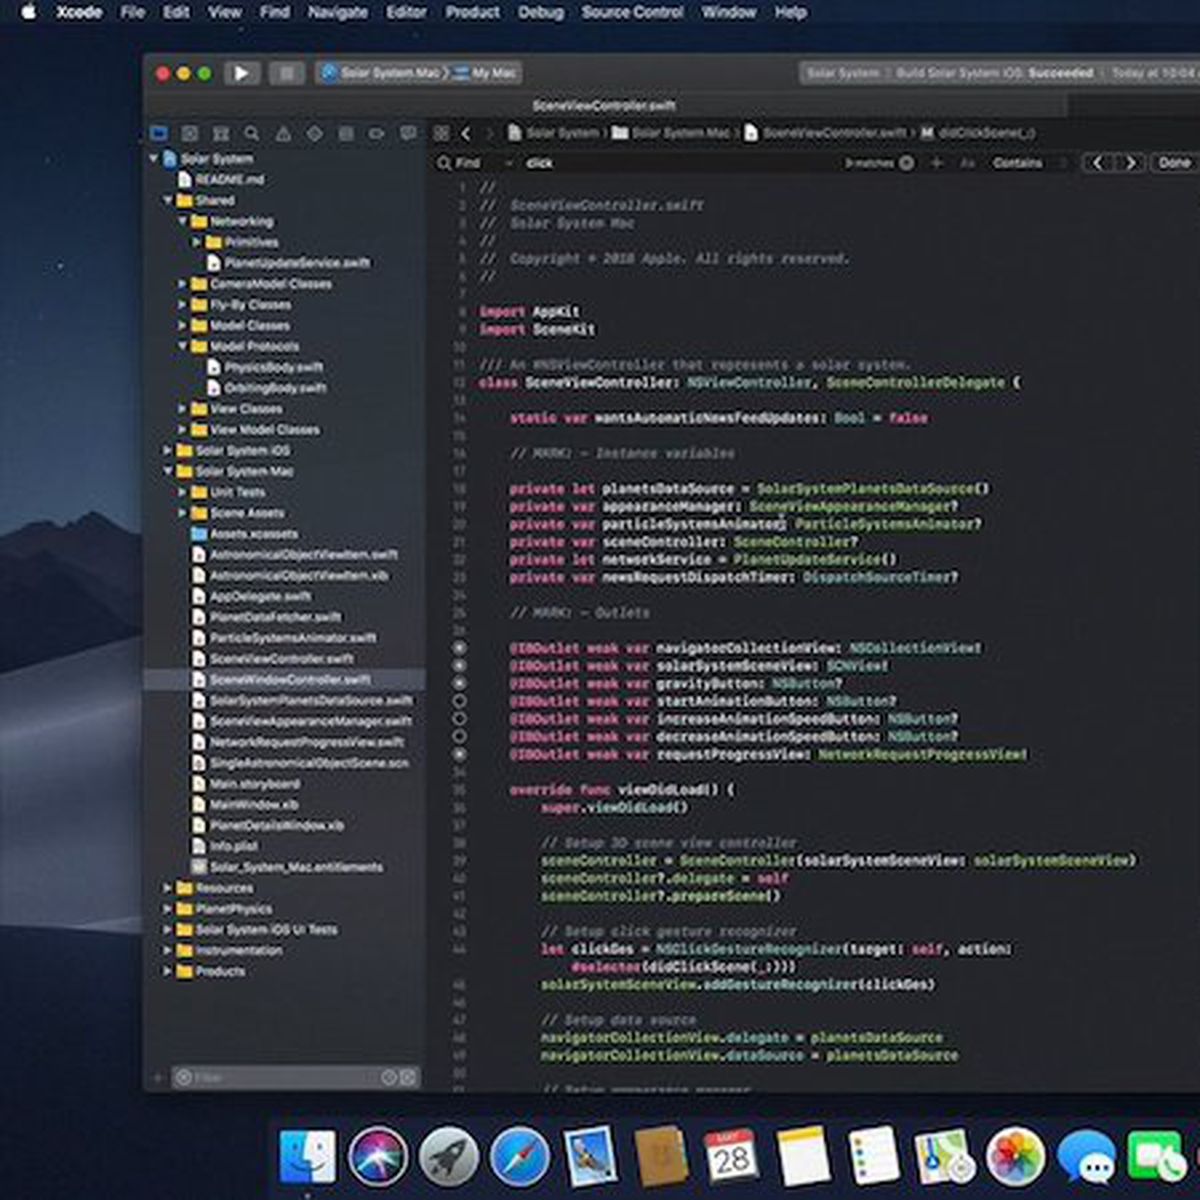Open the Source Control menu
The width and height of the screenshot is (1200, 1200).
pyautogui.click(x=632, y=12)
